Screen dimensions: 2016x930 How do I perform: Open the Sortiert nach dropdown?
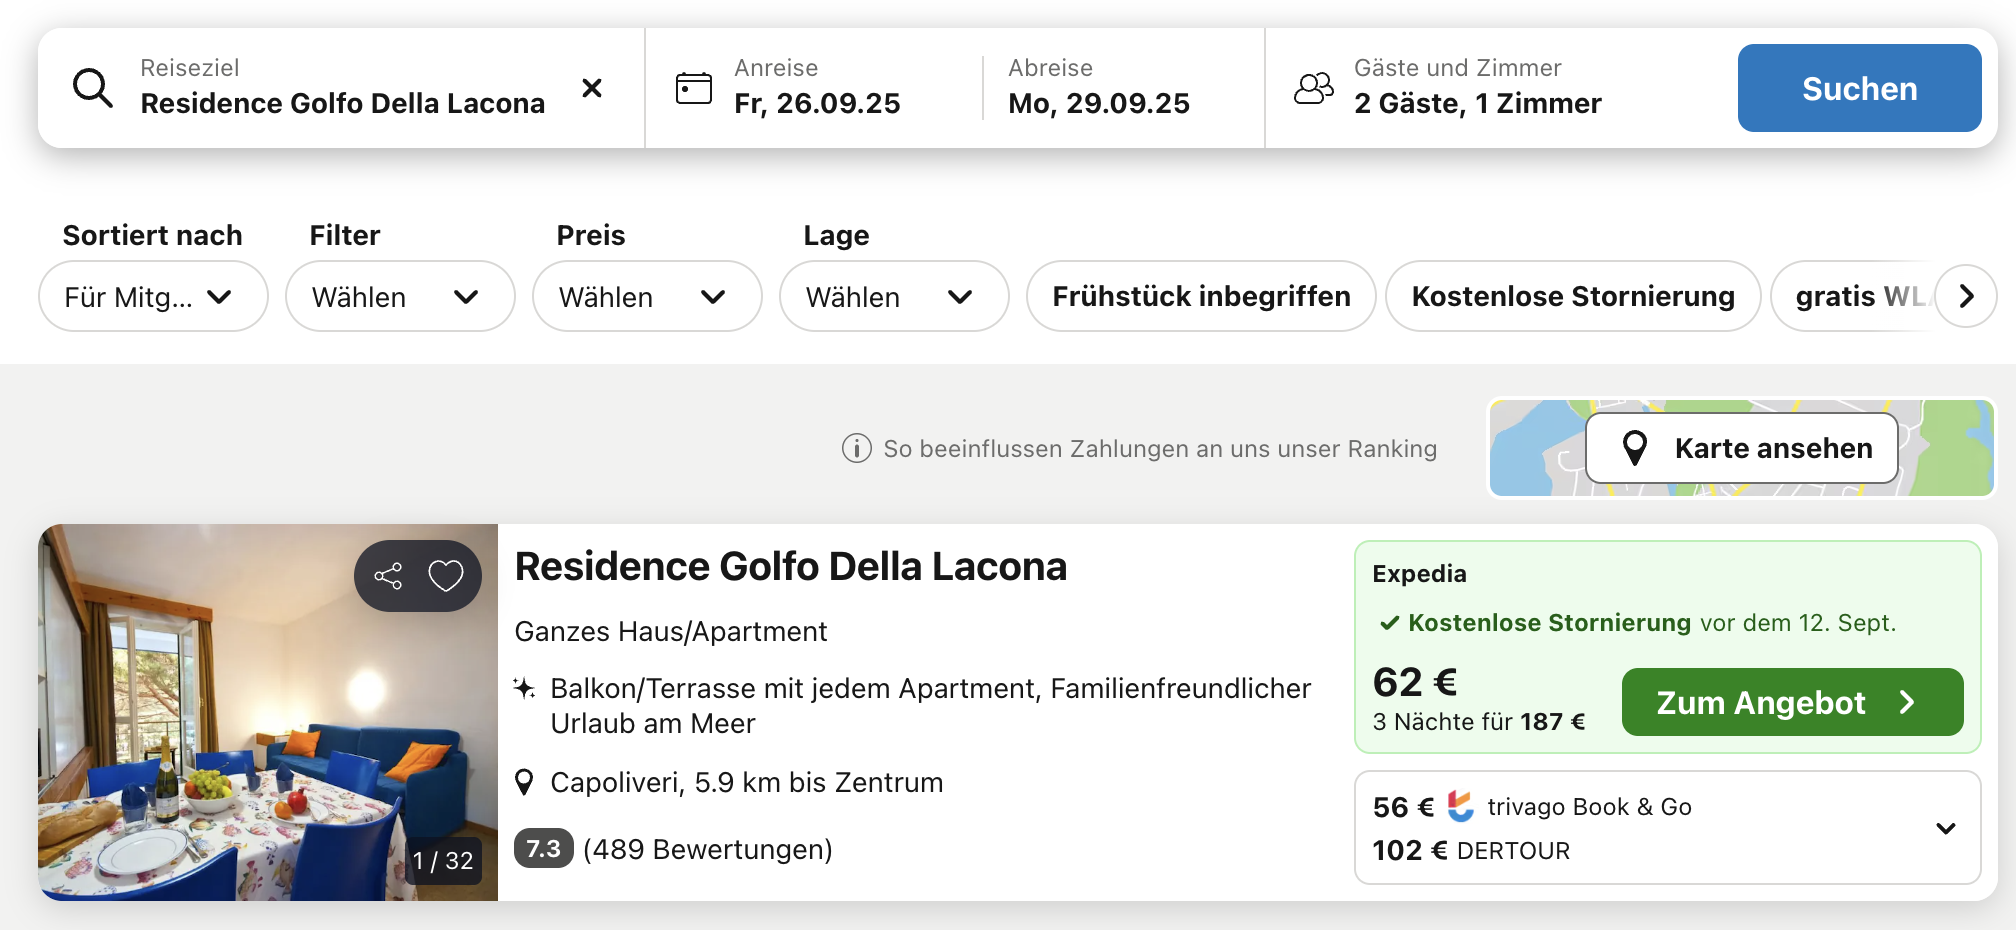(153, 296)
